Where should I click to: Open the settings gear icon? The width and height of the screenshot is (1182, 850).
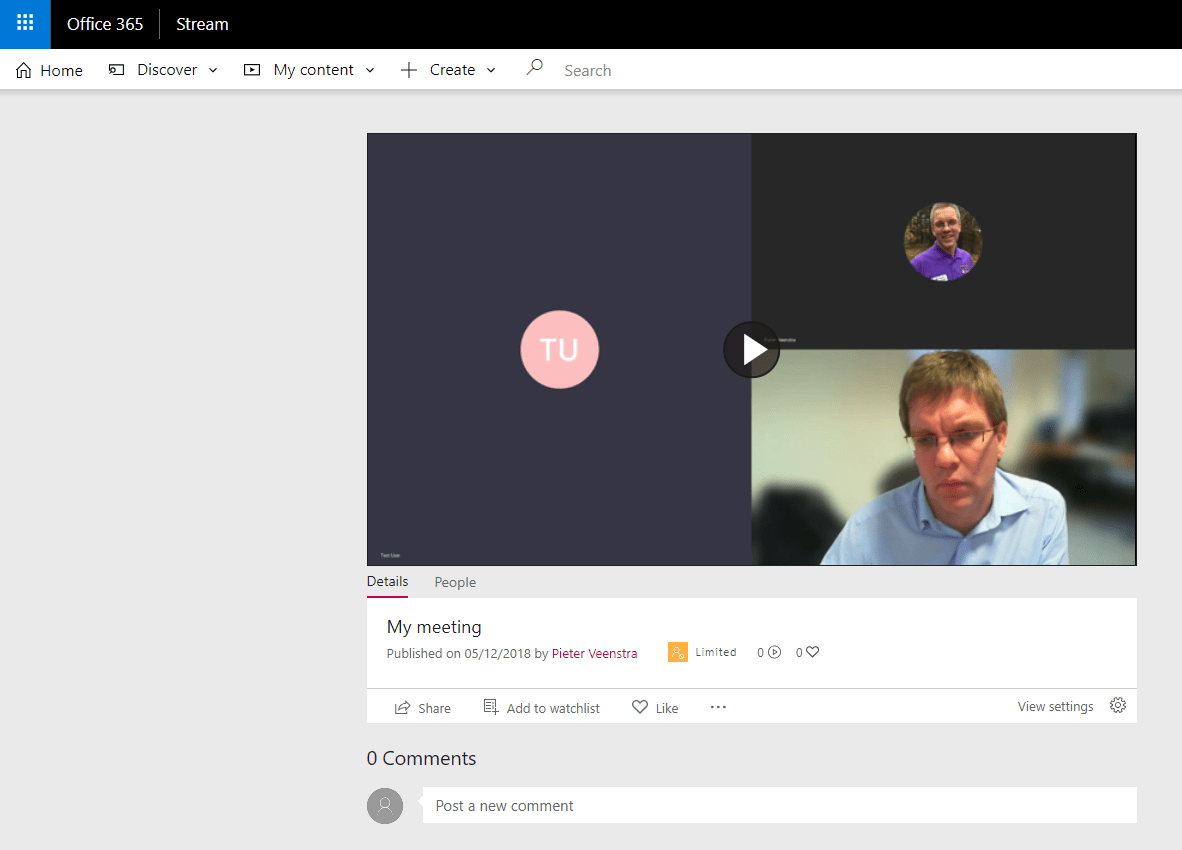point(1118,705)
